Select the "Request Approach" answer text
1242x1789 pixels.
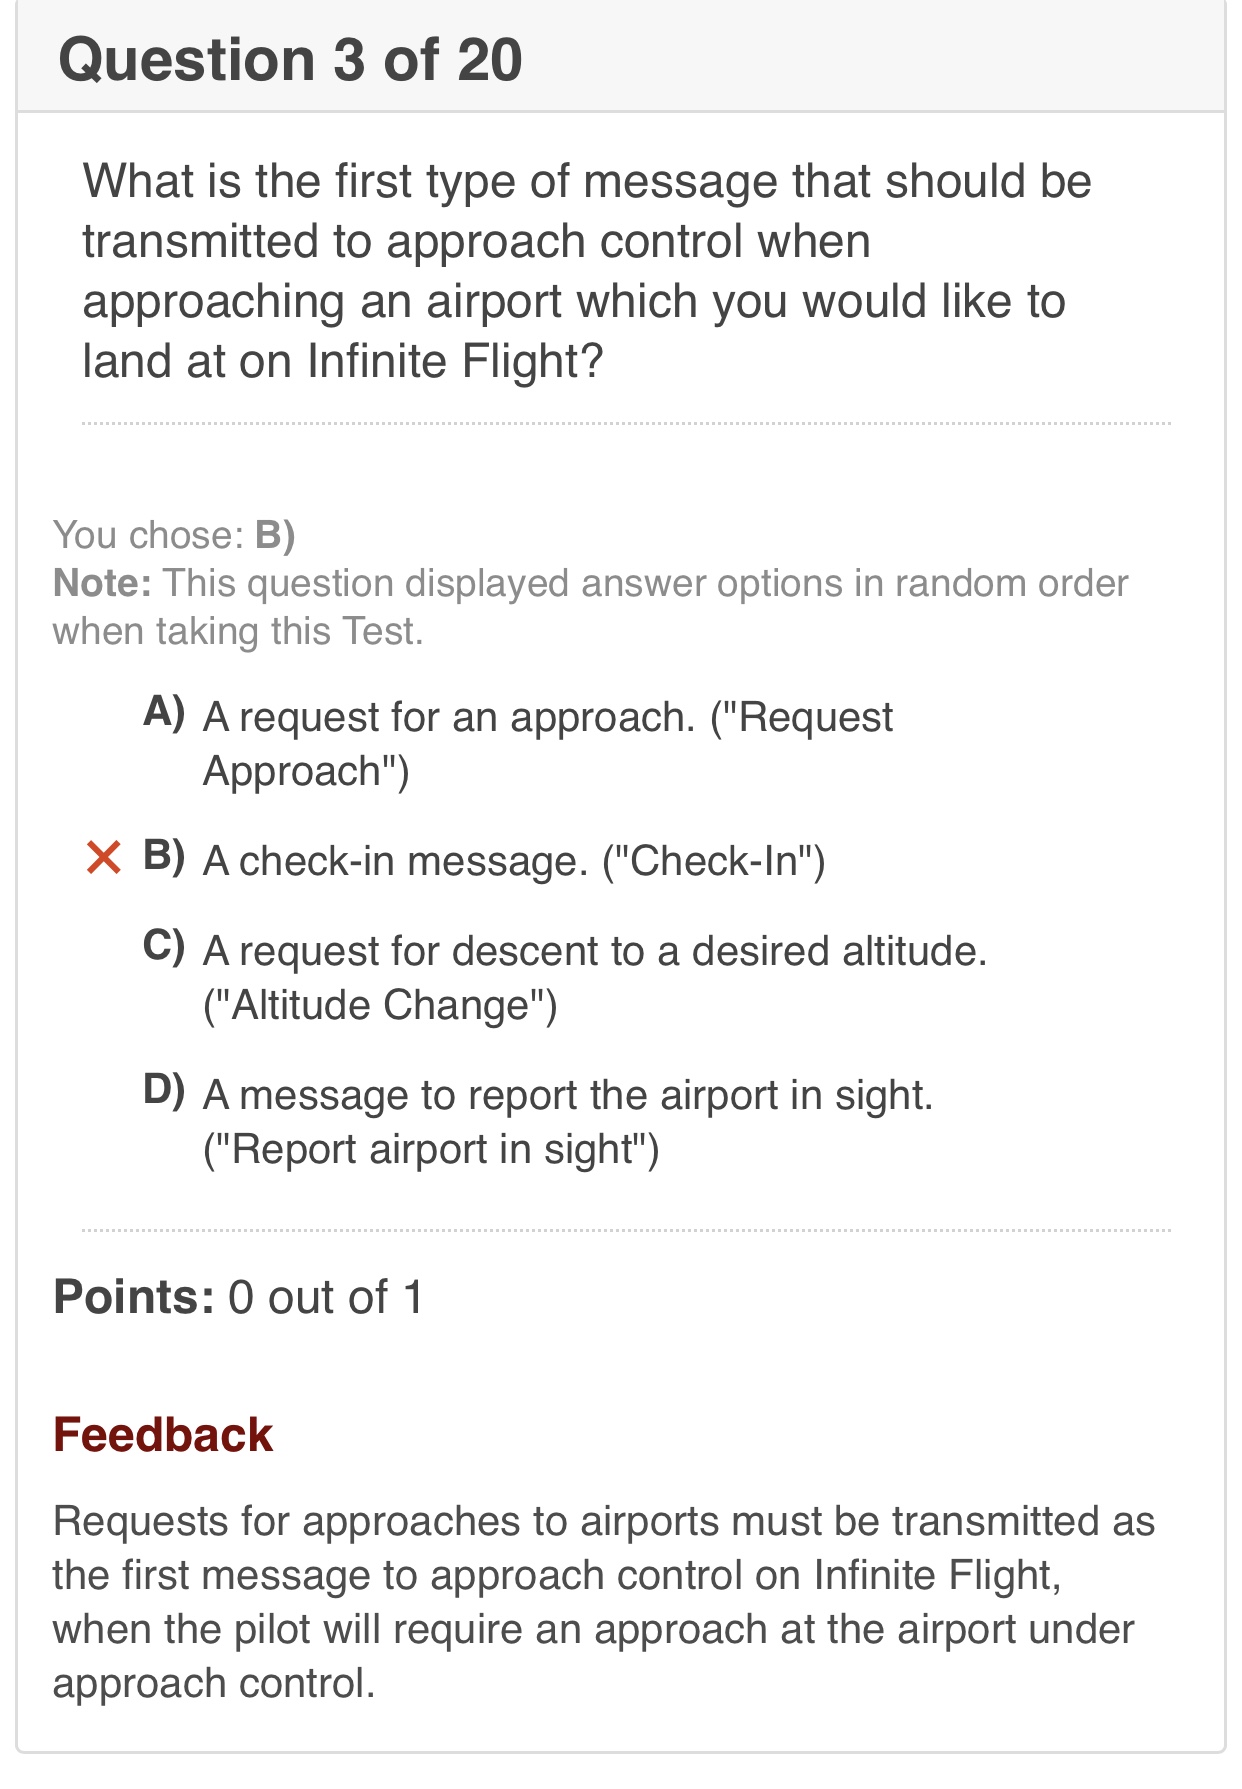(547, 743)
